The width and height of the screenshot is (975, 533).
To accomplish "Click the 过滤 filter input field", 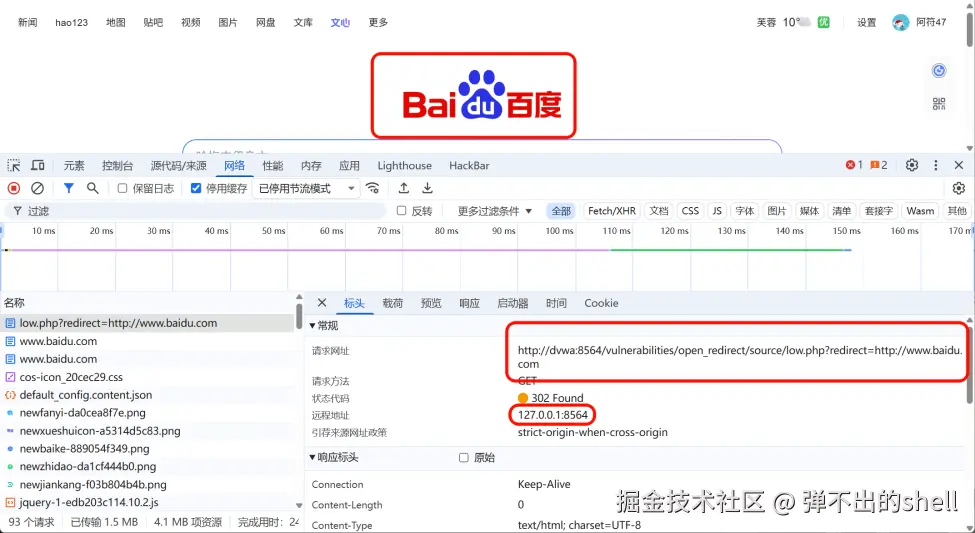I will click(x=196, y=211).
